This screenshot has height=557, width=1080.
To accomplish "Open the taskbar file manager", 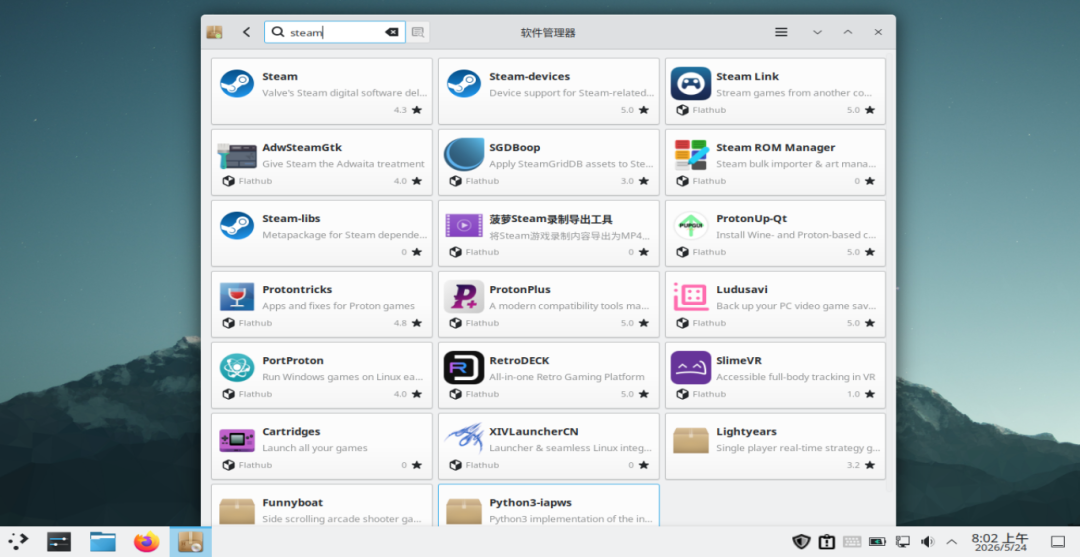I will pos(103,542).
